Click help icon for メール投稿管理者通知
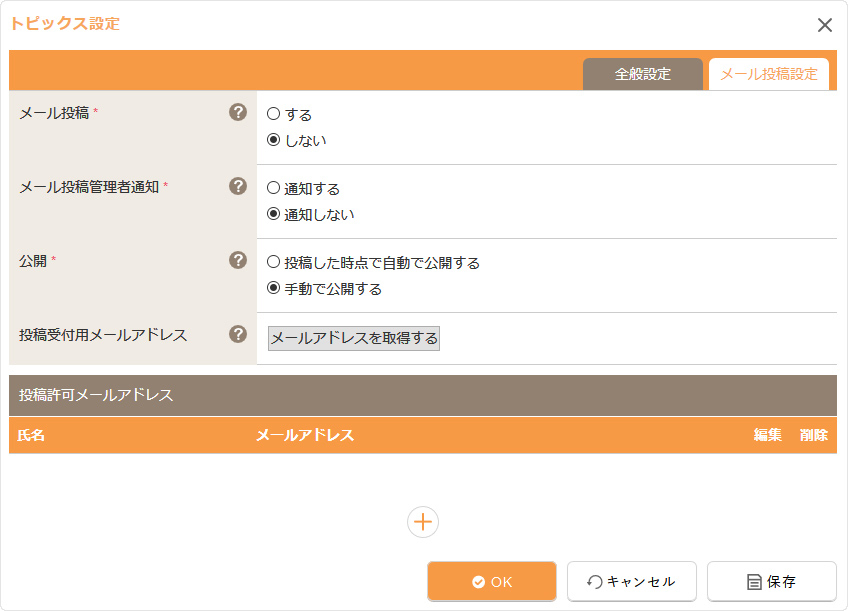Viewport: 848px width, 611px height. click(x=238, y=186)
